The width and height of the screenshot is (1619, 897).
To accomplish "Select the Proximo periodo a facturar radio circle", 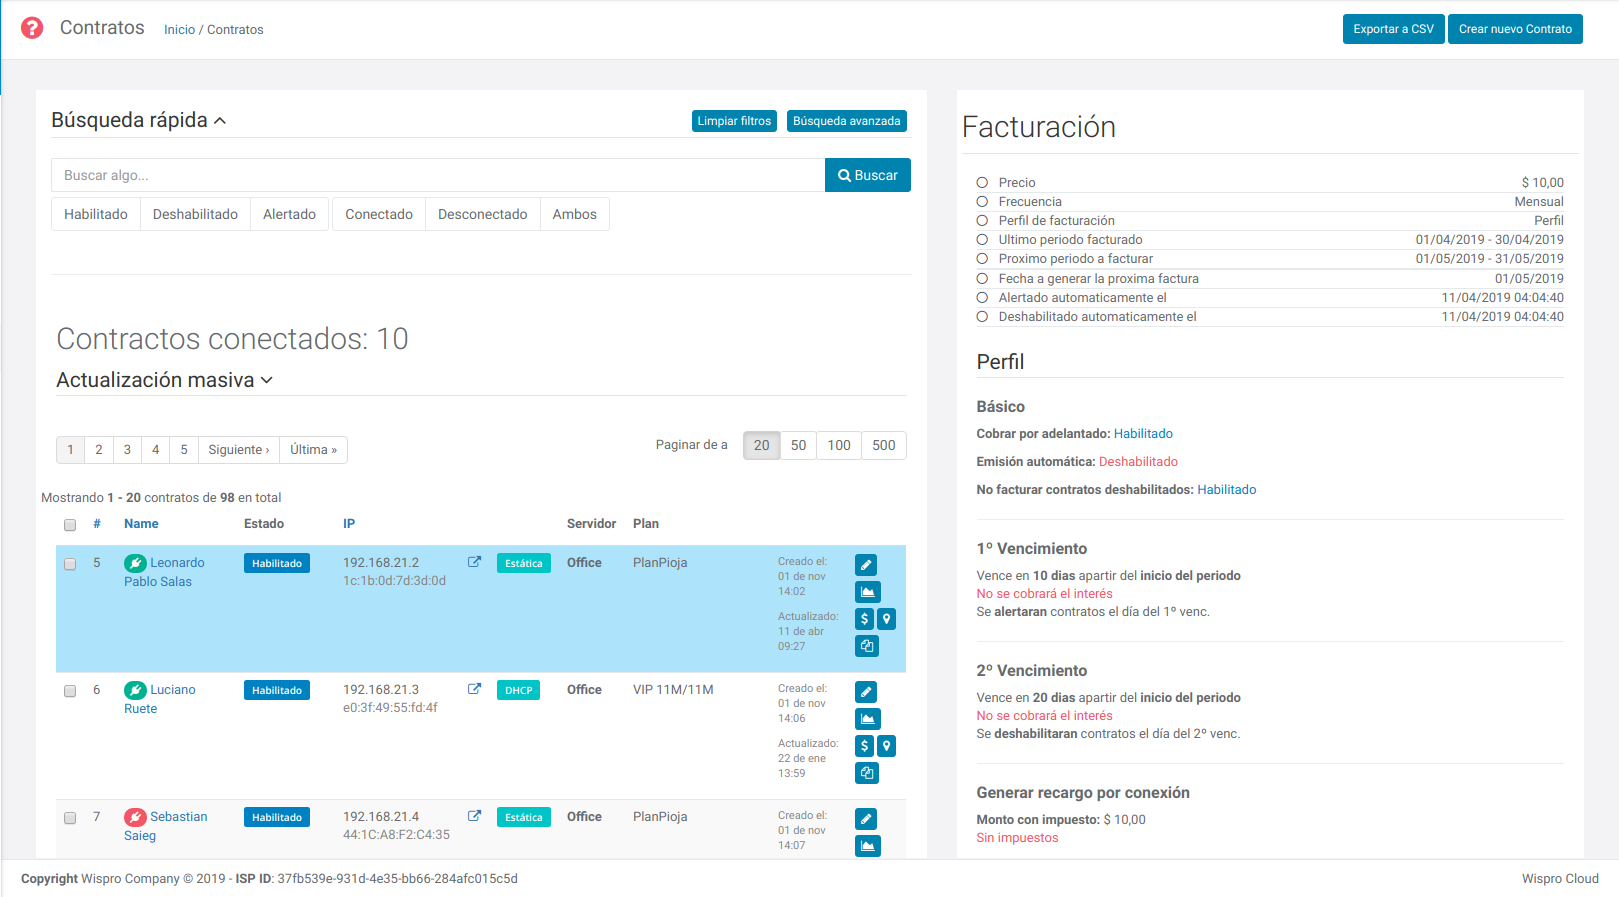I will 982,258.
